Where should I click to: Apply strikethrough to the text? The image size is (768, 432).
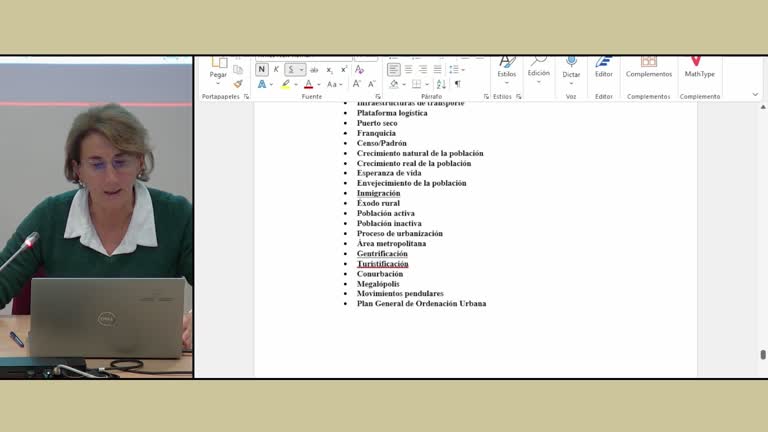click(x=314, y=70)
